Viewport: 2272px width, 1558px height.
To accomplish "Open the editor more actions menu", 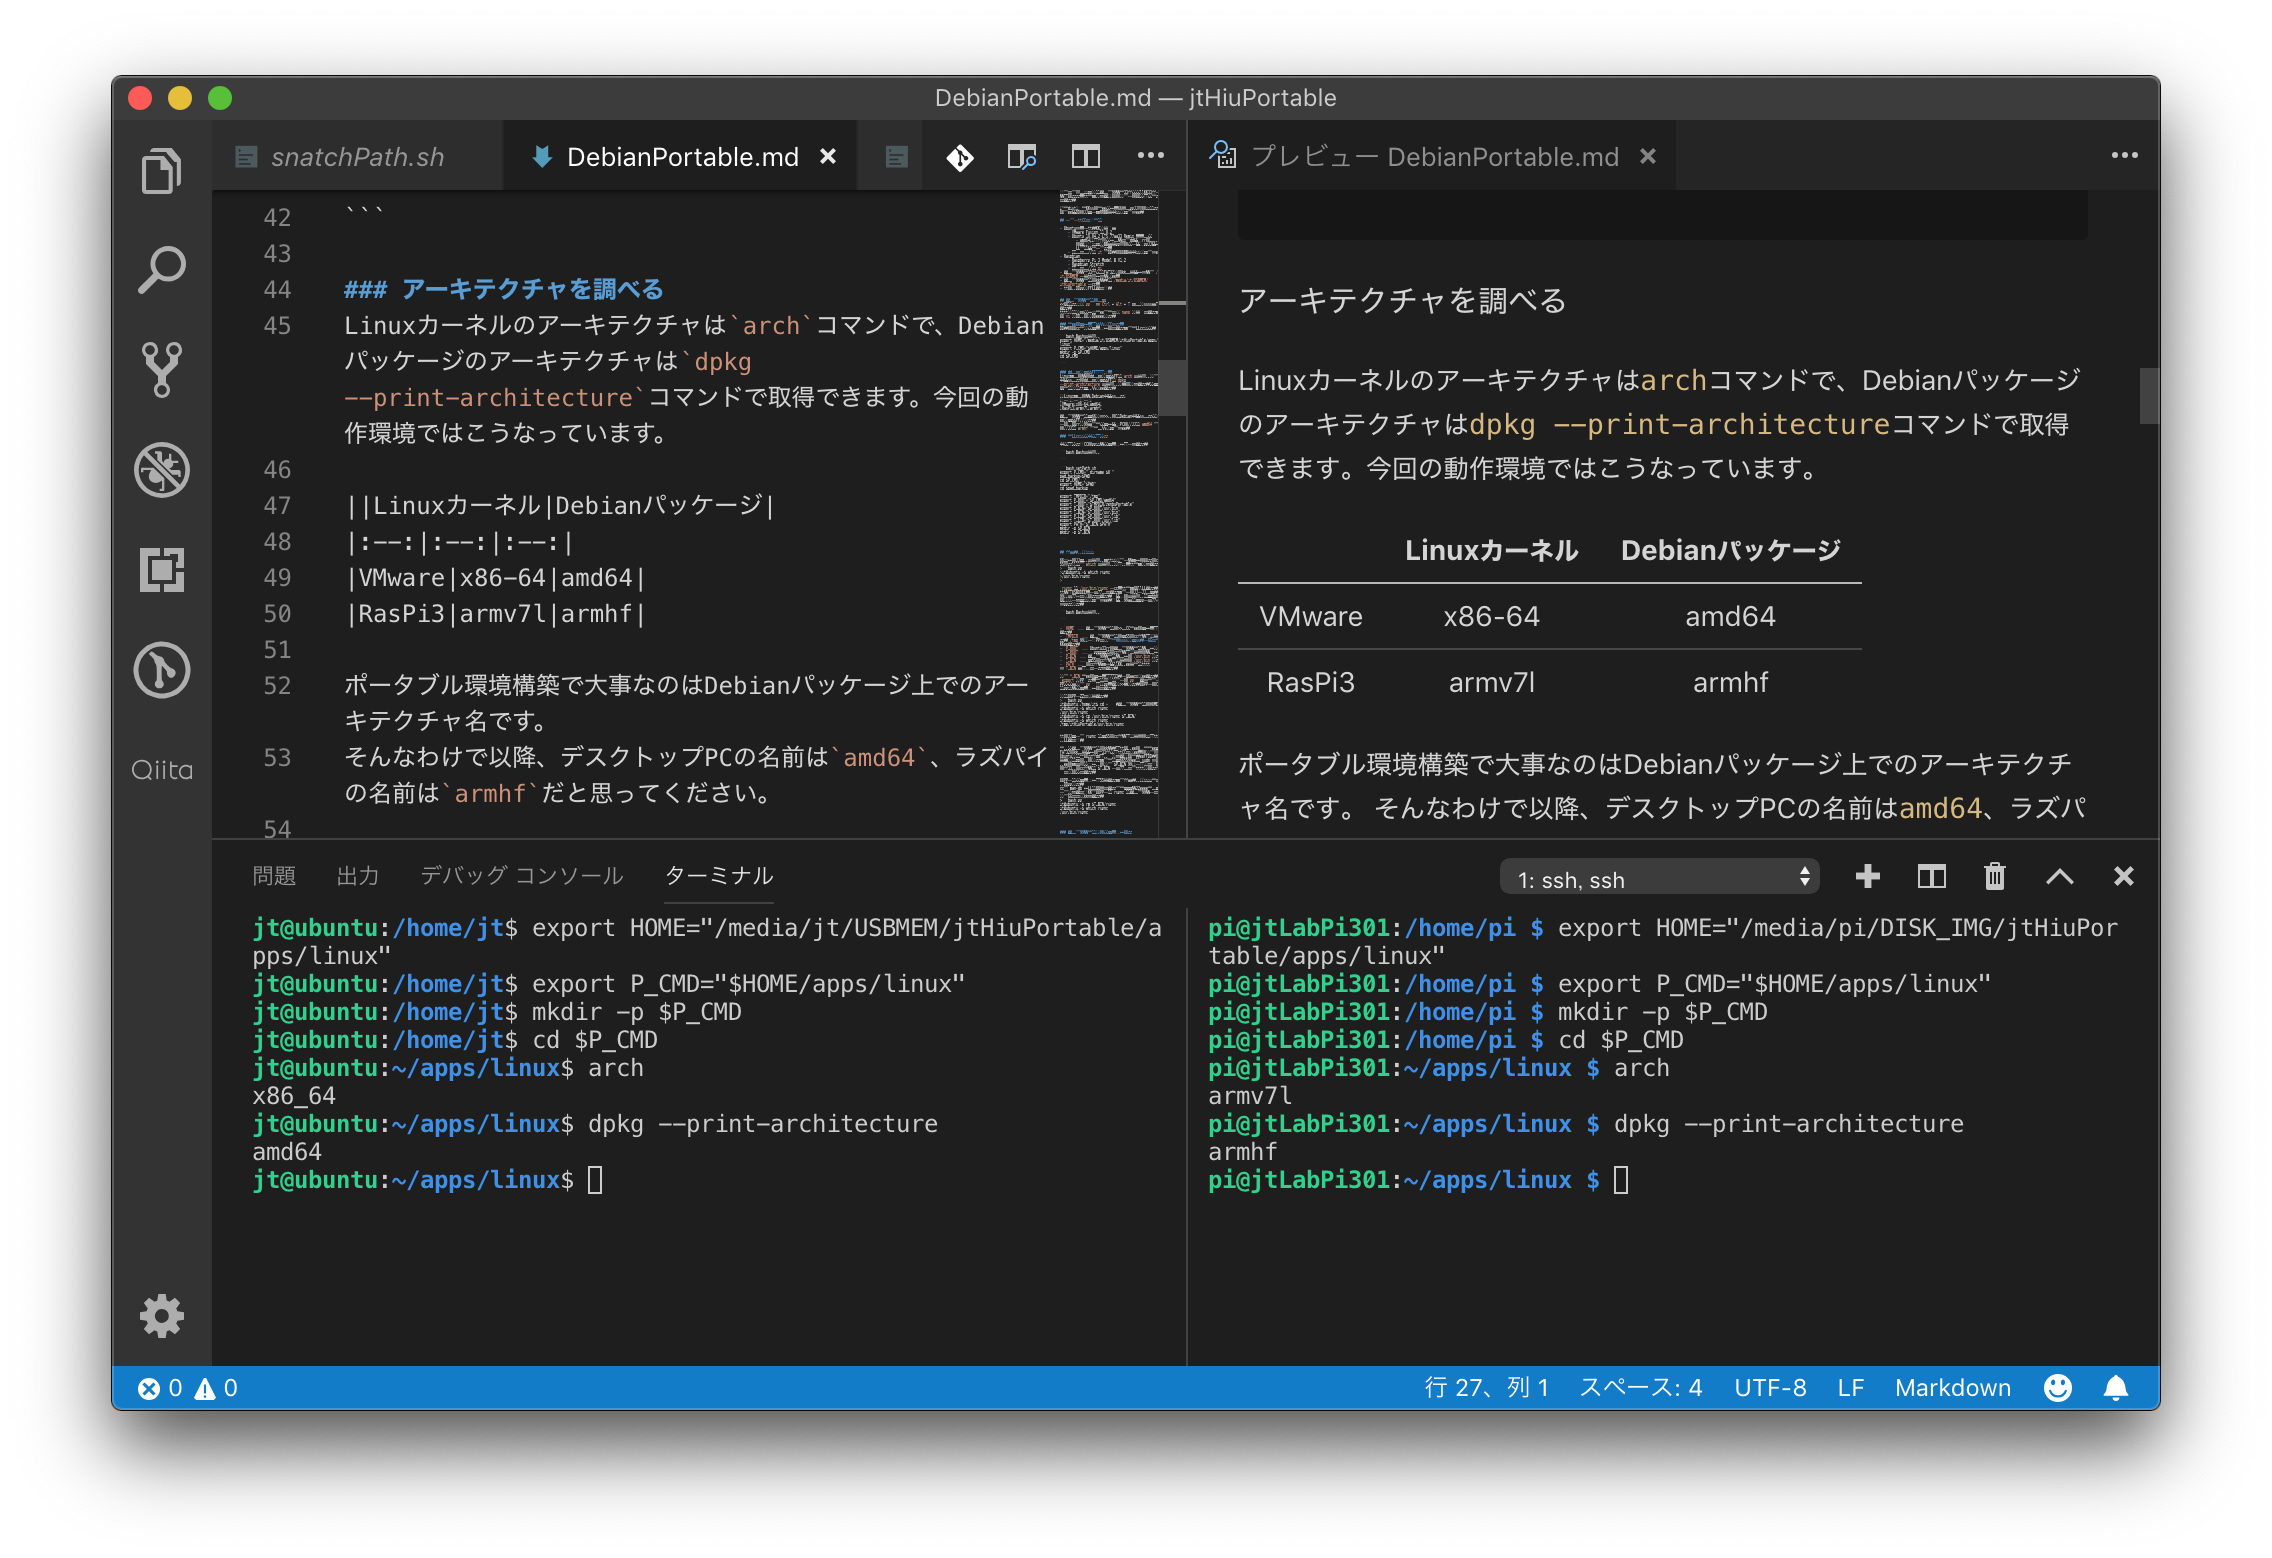I will (1150, 156).
